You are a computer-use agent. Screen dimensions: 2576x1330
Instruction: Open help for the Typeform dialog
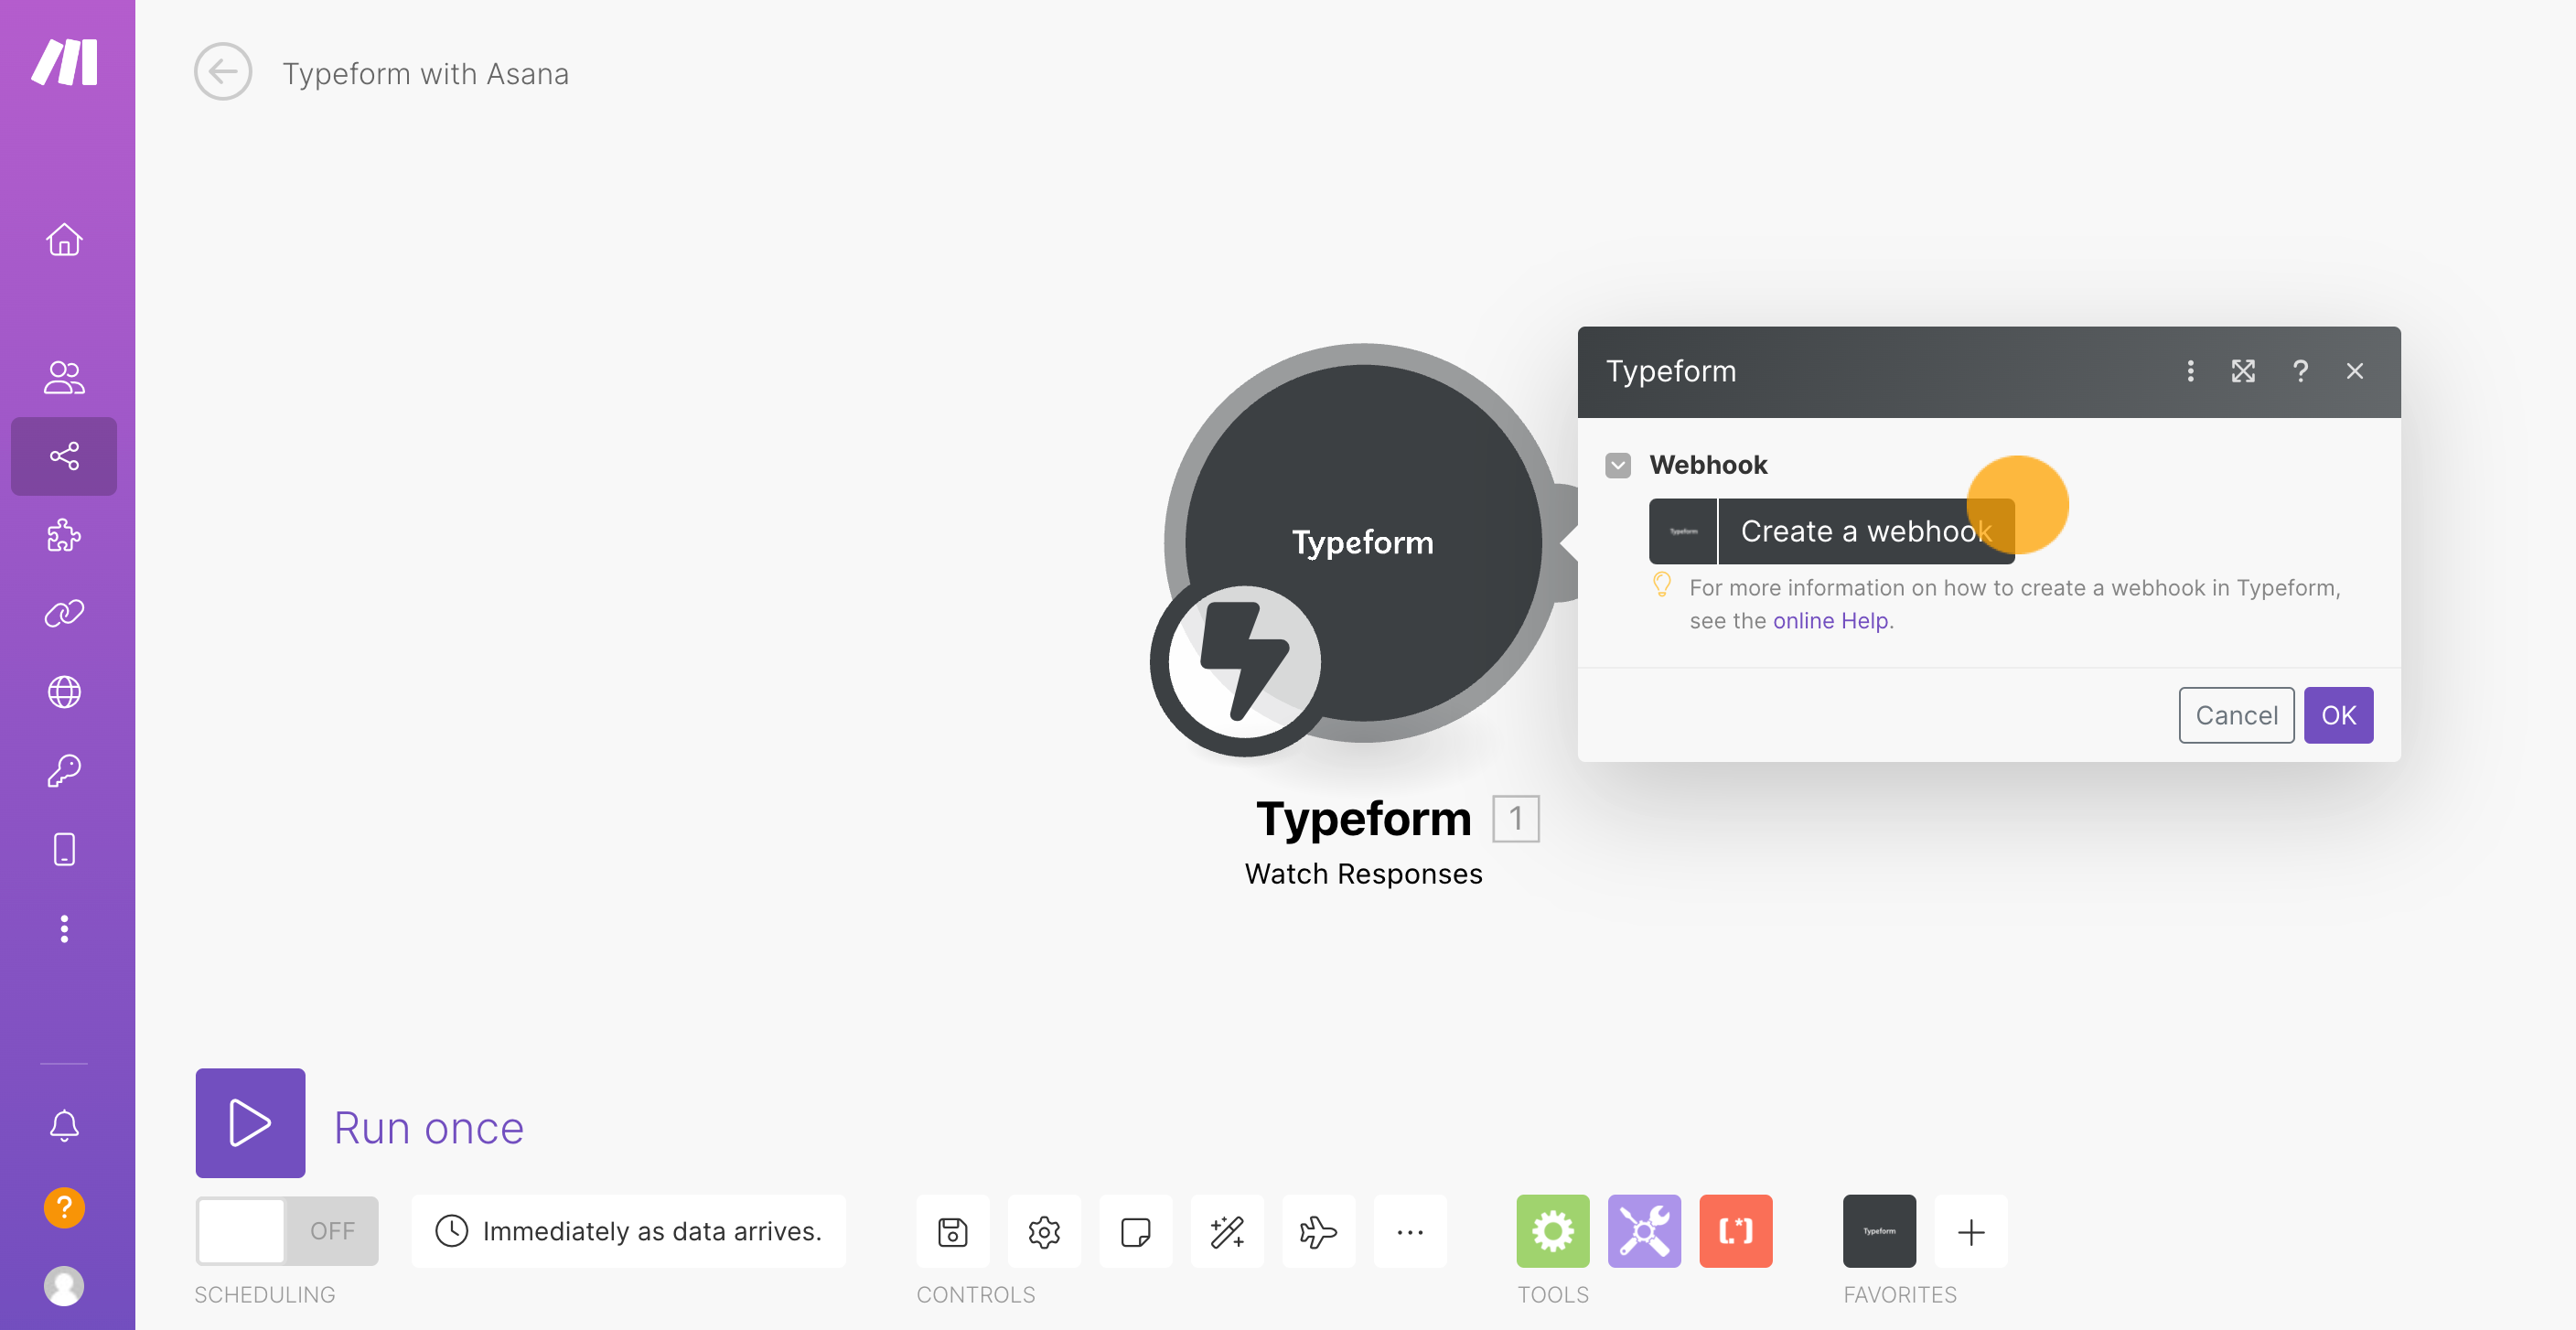tap(2300, 371)
